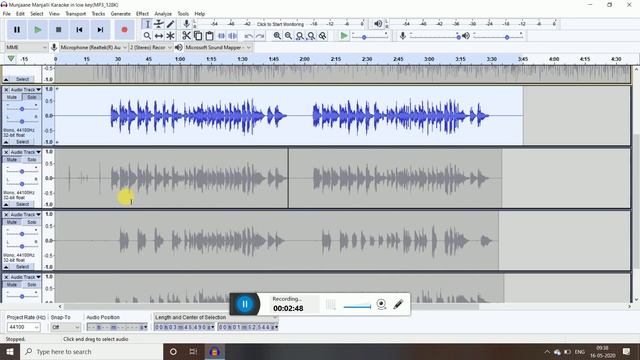
Task: Click the Paste clipboard icon
Action: [x=209, y=36]
